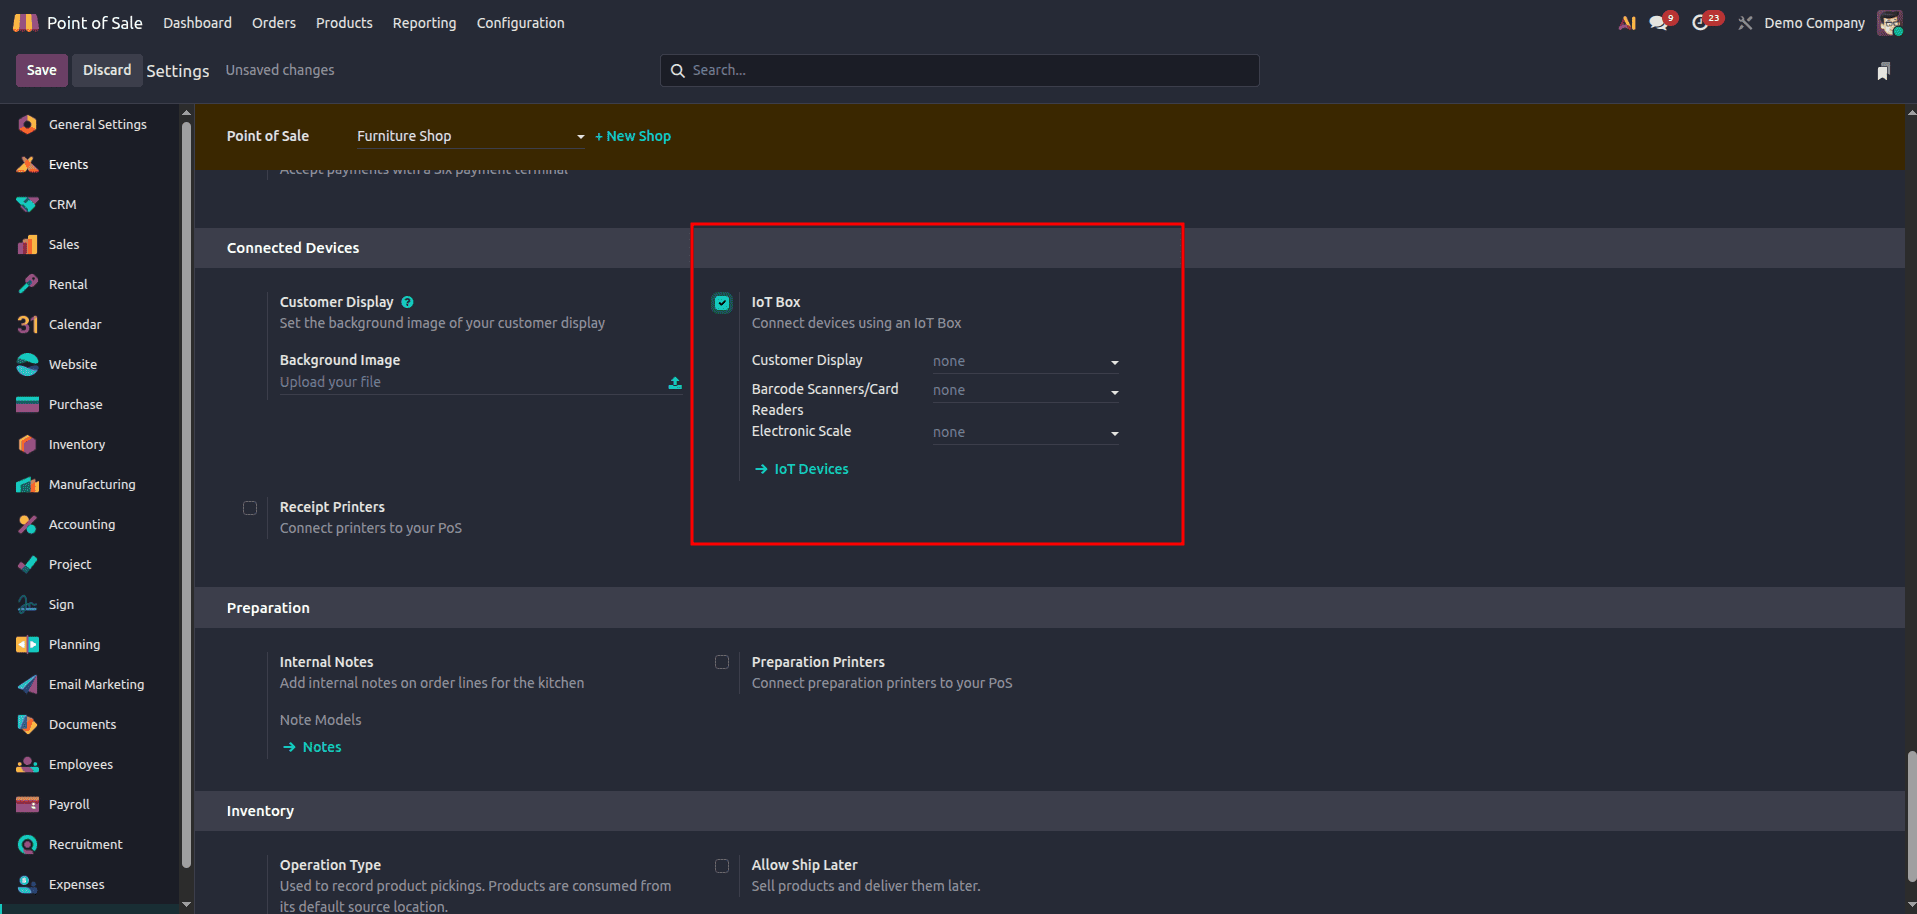Click the Preparation section heading
This screenshot has height=914, width=1917.
(x=268, y=608)
